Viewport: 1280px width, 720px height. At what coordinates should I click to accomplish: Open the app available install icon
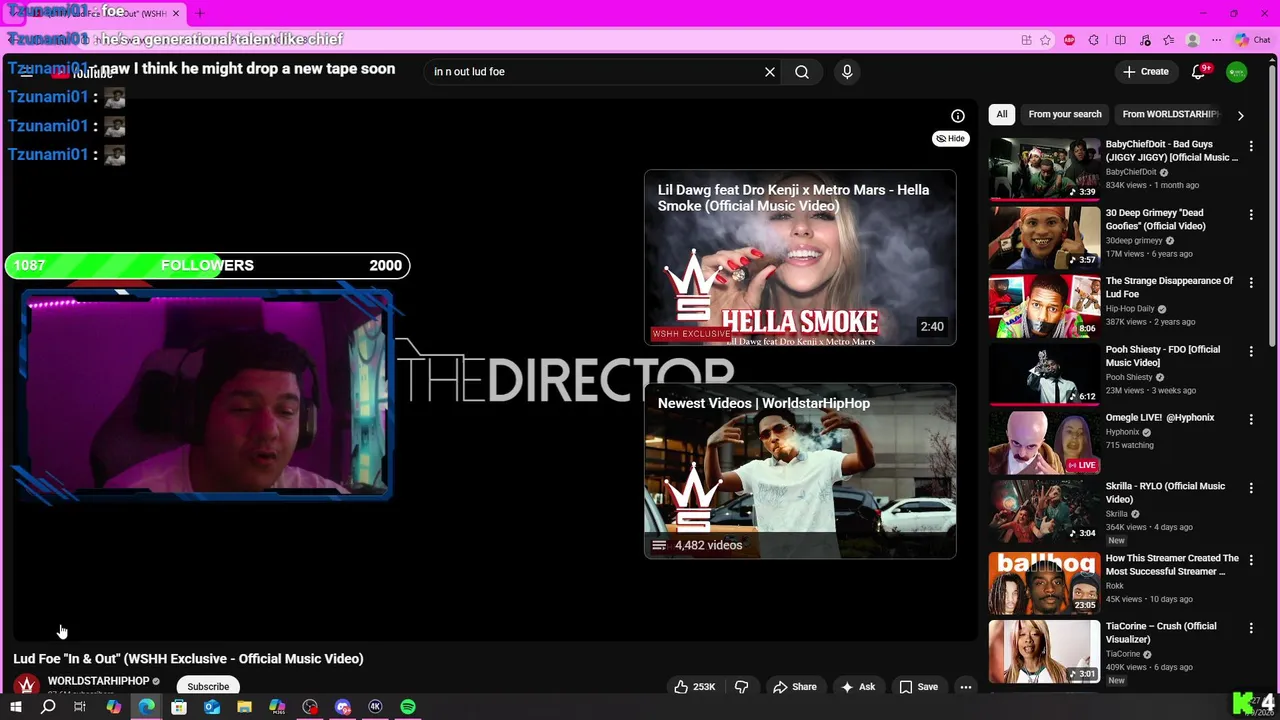[1026, 40]
